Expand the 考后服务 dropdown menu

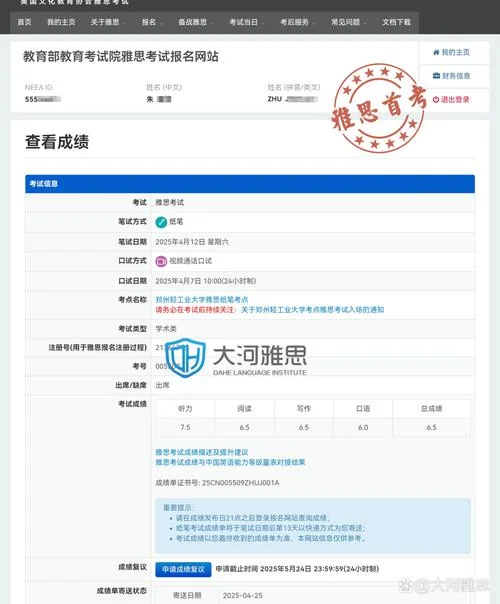coord(298,22)
